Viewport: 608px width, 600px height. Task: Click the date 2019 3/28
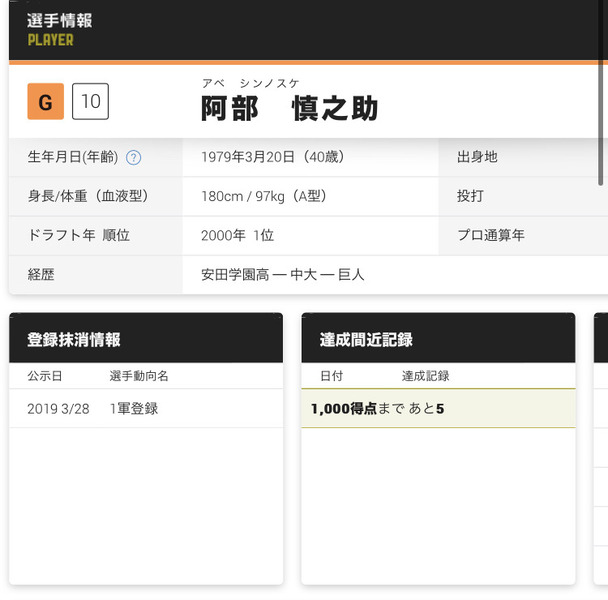[58, 409]
